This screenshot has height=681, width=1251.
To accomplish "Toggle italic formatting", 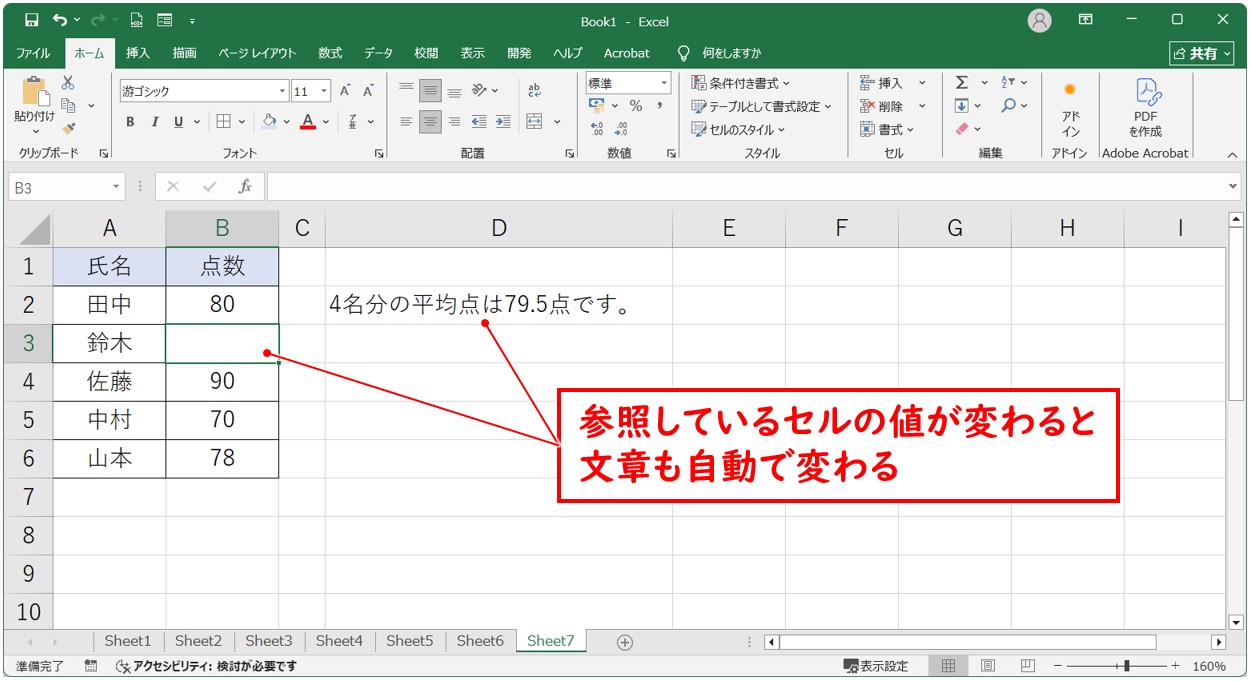I will 154,121.
